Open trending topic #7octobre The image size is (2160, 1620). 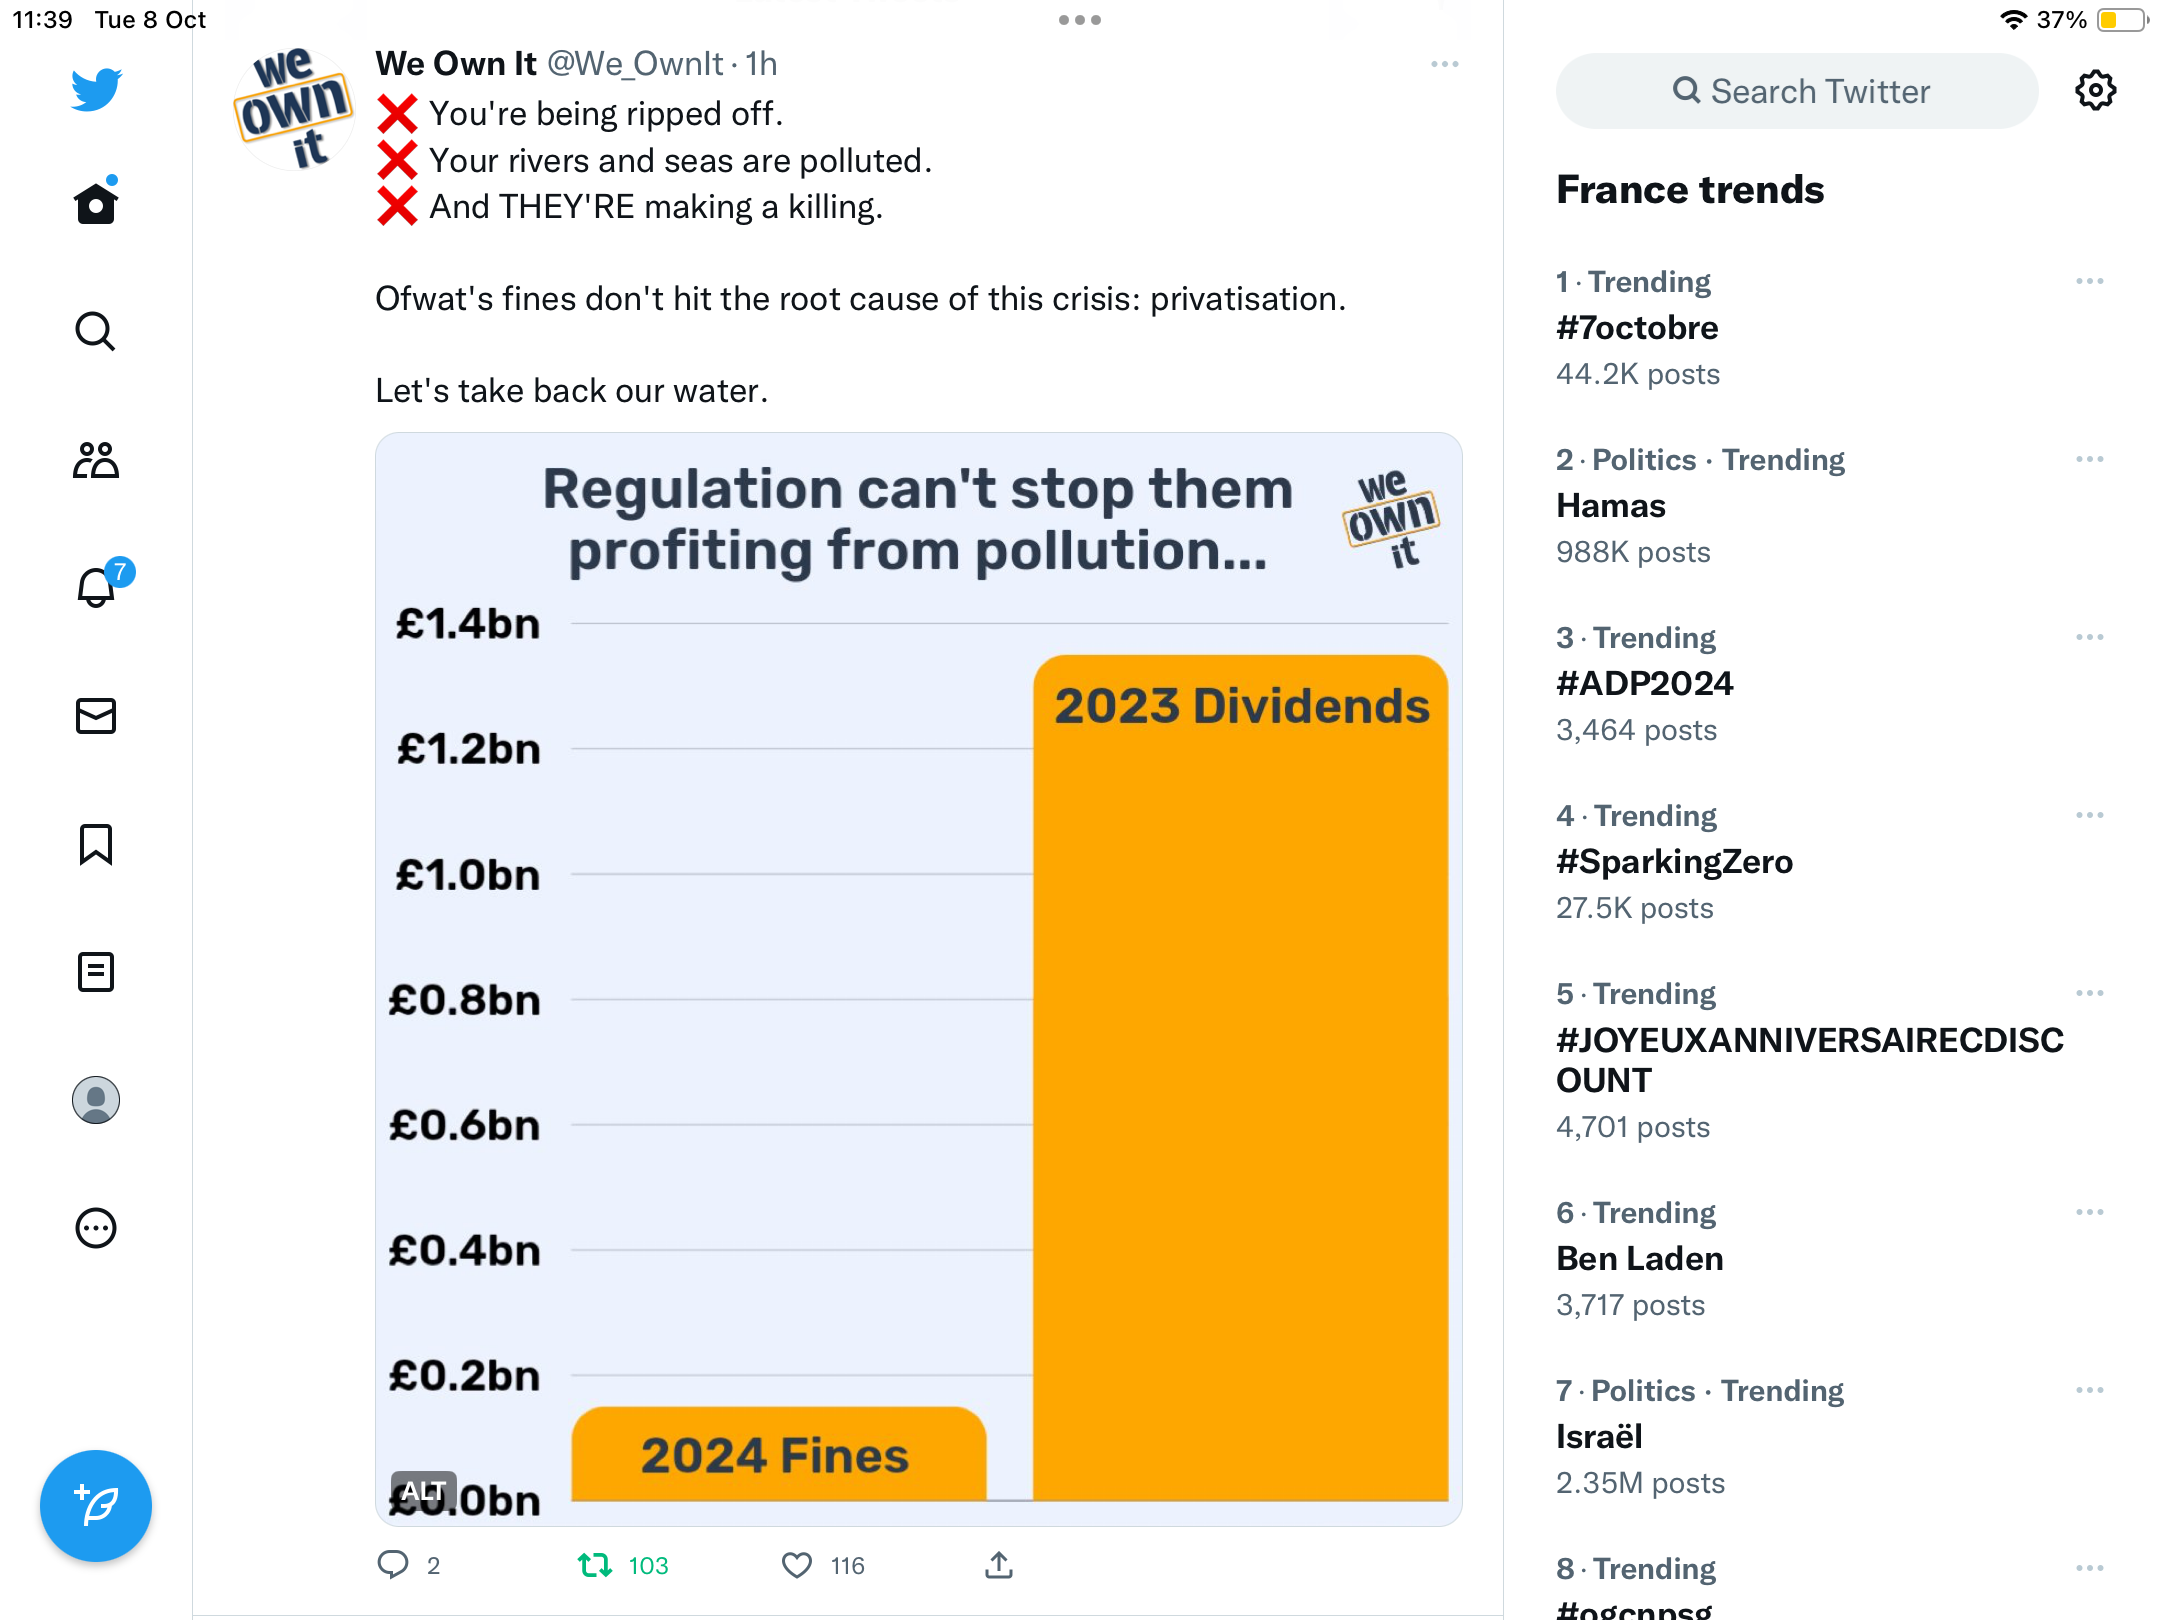pyautogui.click(x=1637, y=328)
